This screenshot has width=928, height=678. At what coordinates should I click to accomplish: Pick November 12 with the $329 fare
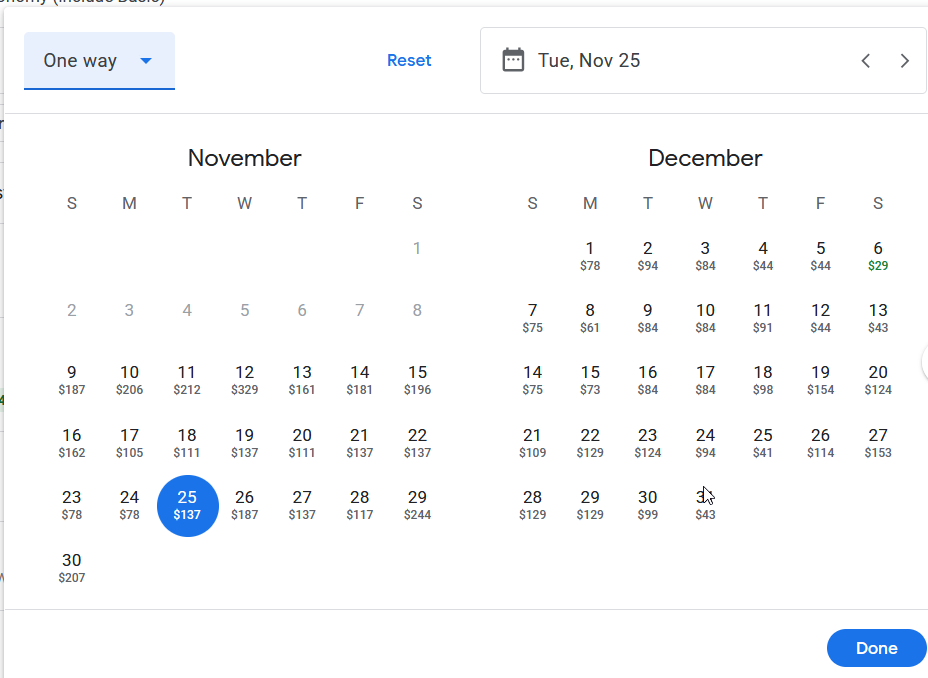coord(245,380)
